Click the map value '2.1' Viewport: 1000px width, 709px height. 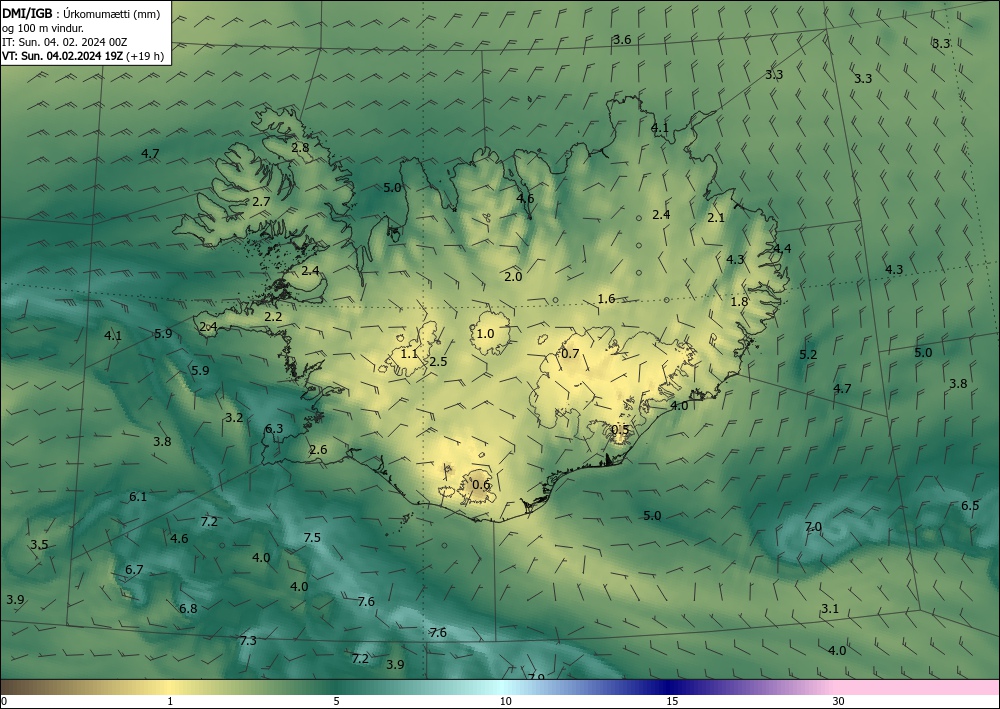point(716,217)
